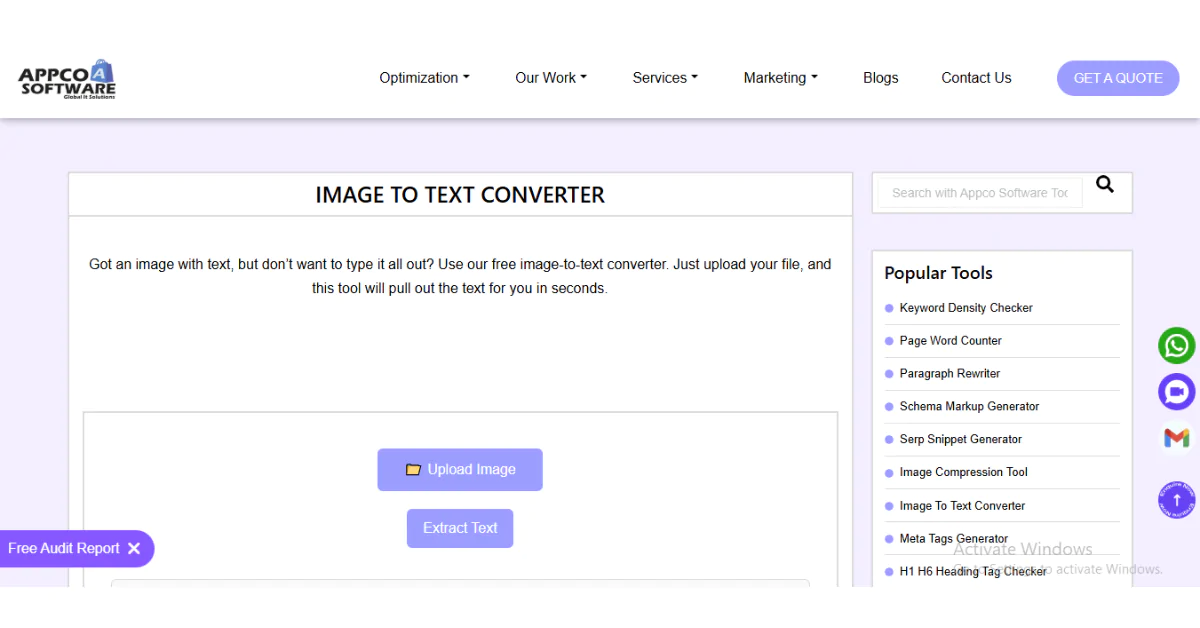Screen dimensions: 1200x628
Task: Open the chat messenger icon on the right
Action: [x=1176, y=391]
